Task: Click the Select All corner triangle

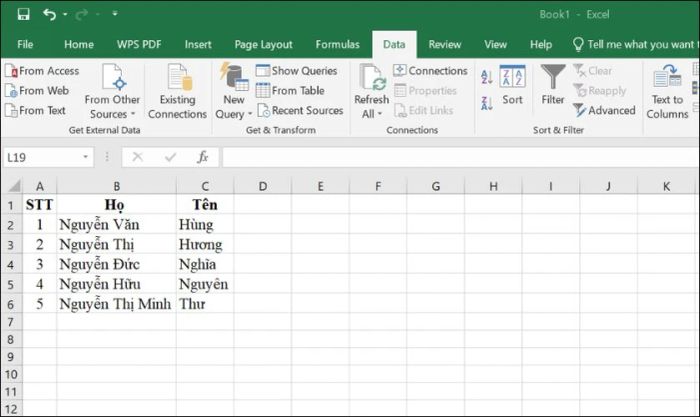Action: 13,186
